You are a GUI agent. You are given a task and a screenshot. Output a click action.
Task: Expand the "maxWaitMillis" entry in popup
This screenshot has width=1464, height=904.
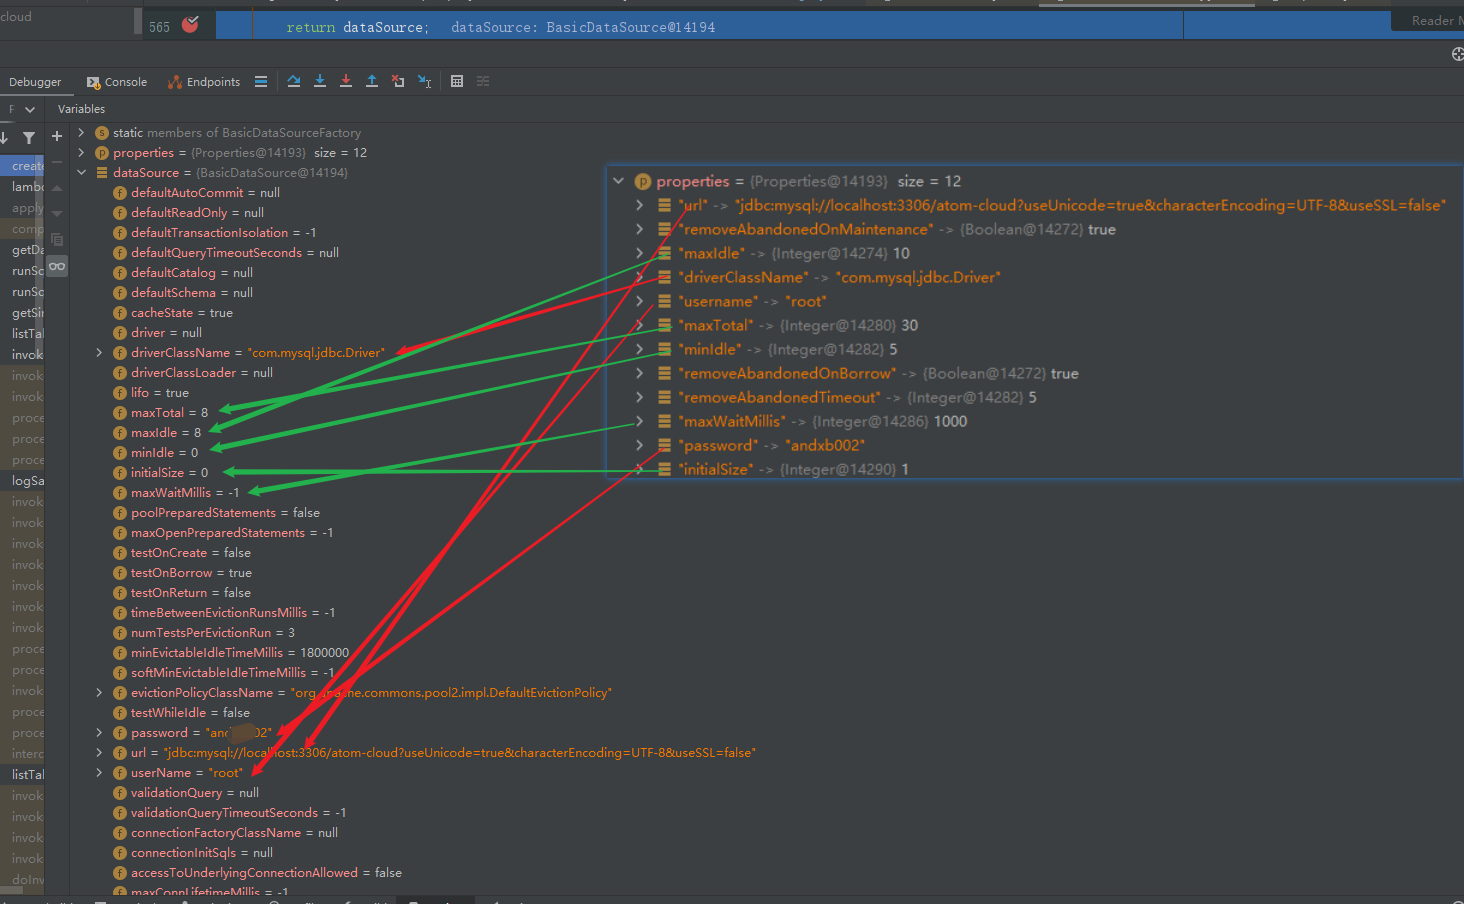(640, 421)
